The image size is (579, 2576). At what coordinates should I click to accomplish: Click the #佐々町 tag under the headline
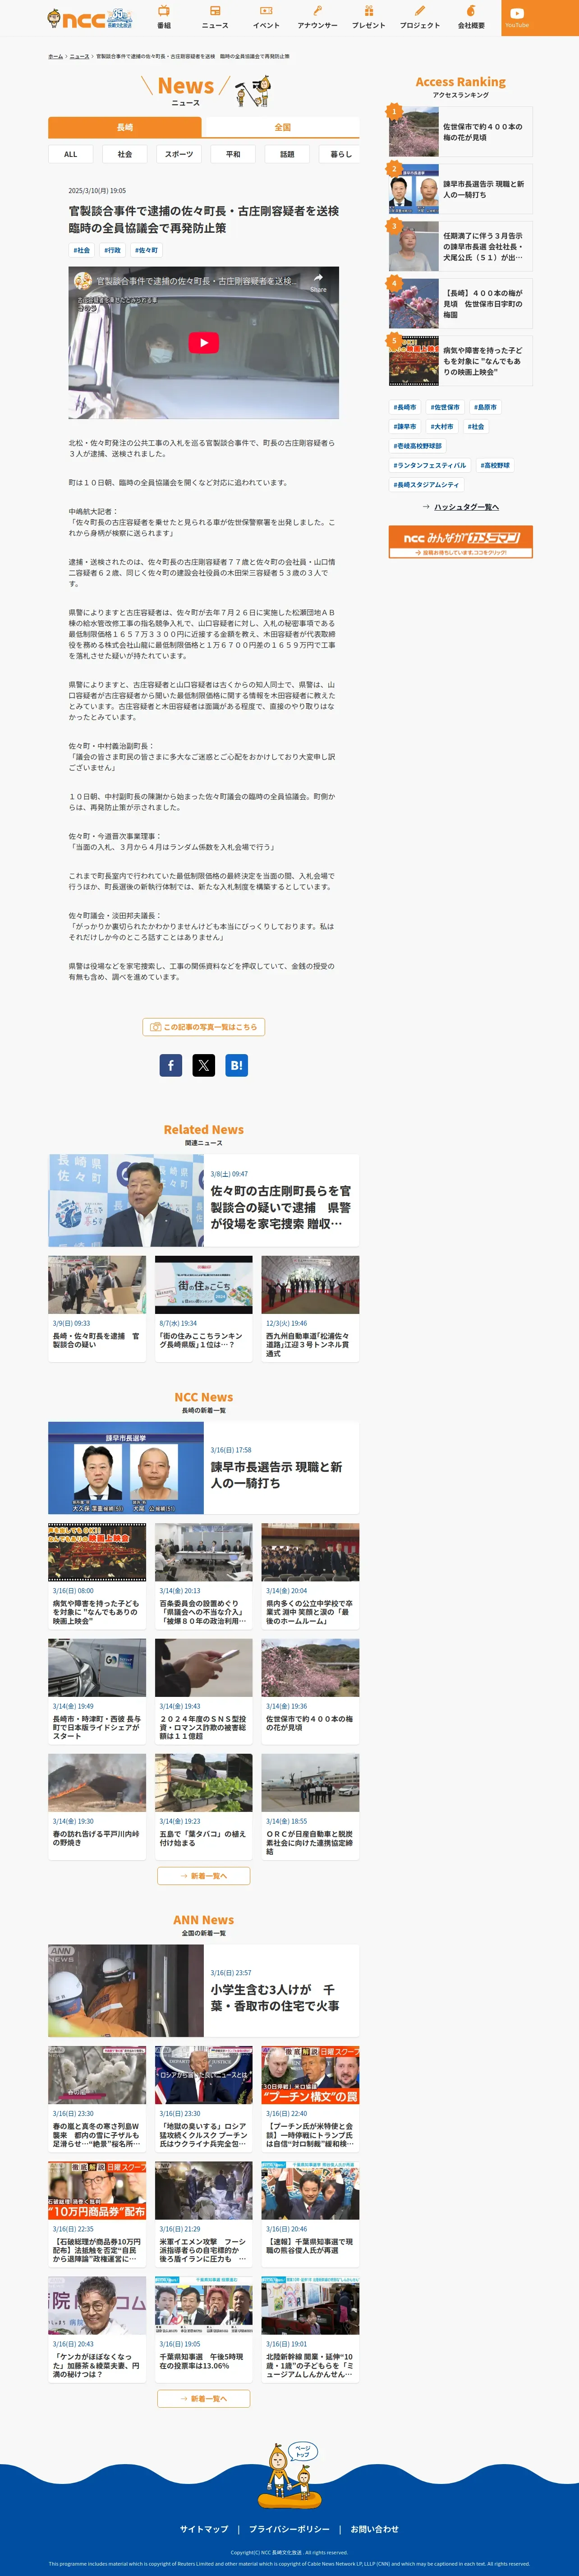pyautogui.click(x=146, y=250)
